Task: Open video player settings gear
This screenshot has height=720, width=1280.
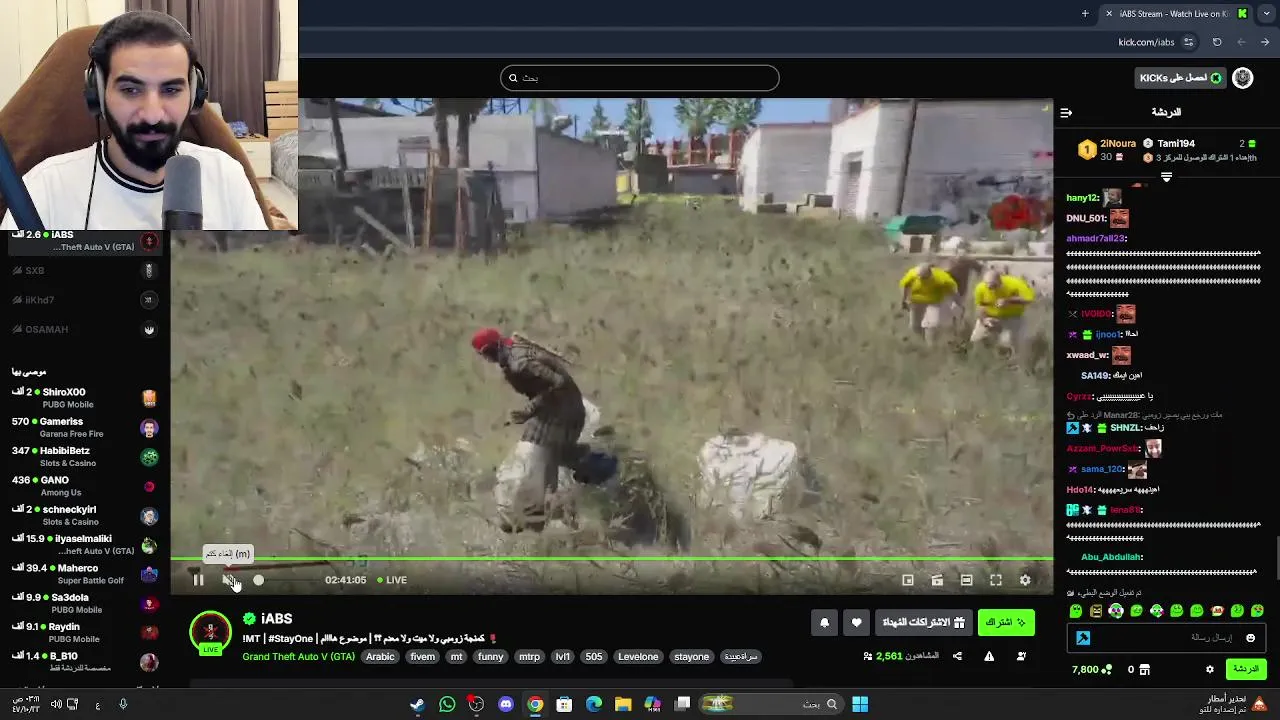Action: [1025, 580]
